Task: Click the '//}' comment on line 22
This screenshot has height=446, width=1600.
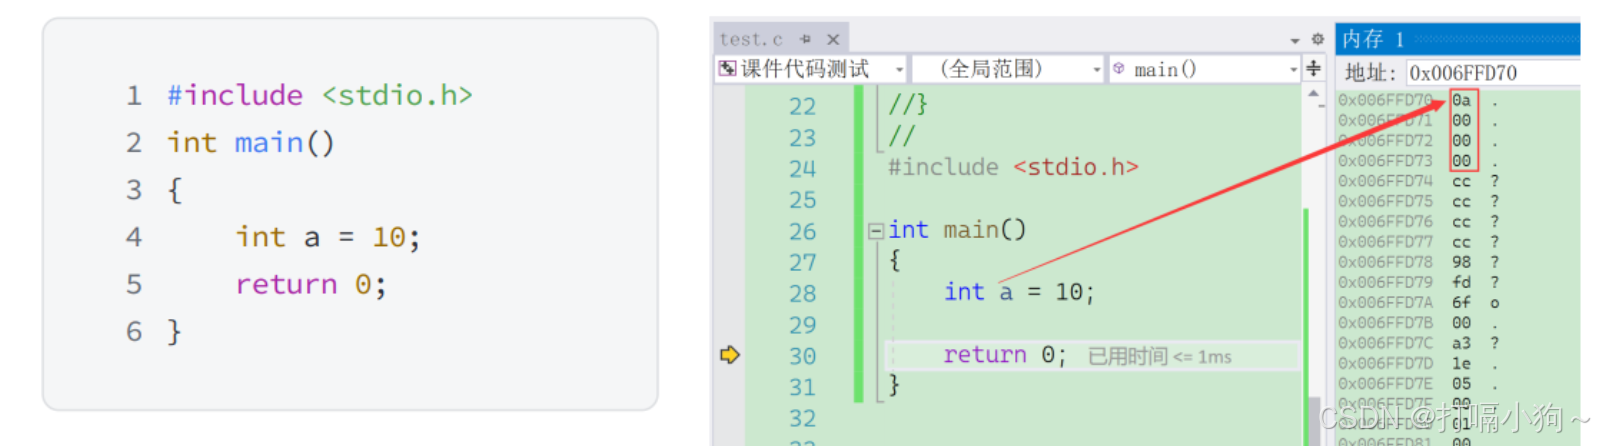Action: [x=908, y=104]
